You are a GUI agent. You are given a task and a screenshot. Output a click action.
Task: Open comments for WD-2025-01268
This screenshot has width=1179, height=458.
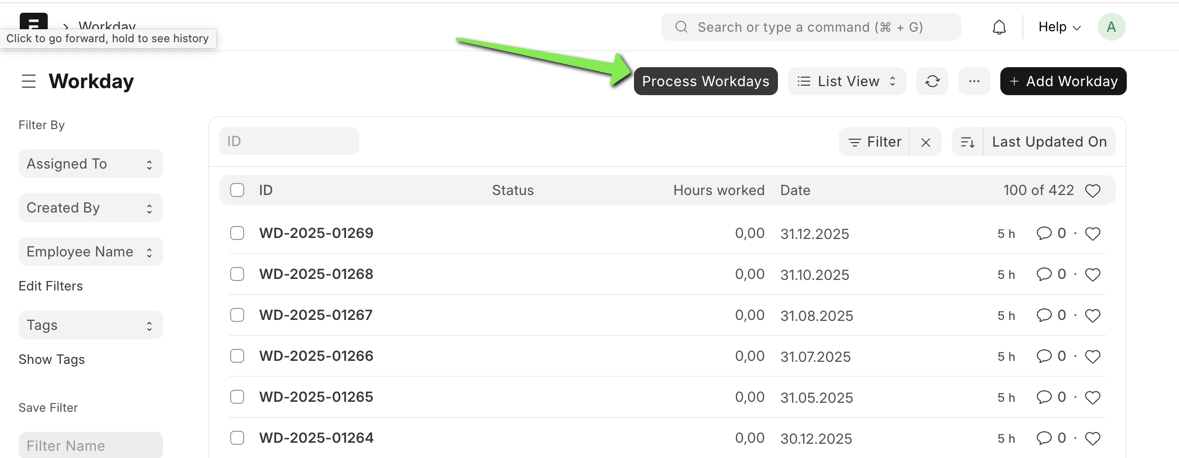point(1051,274)
